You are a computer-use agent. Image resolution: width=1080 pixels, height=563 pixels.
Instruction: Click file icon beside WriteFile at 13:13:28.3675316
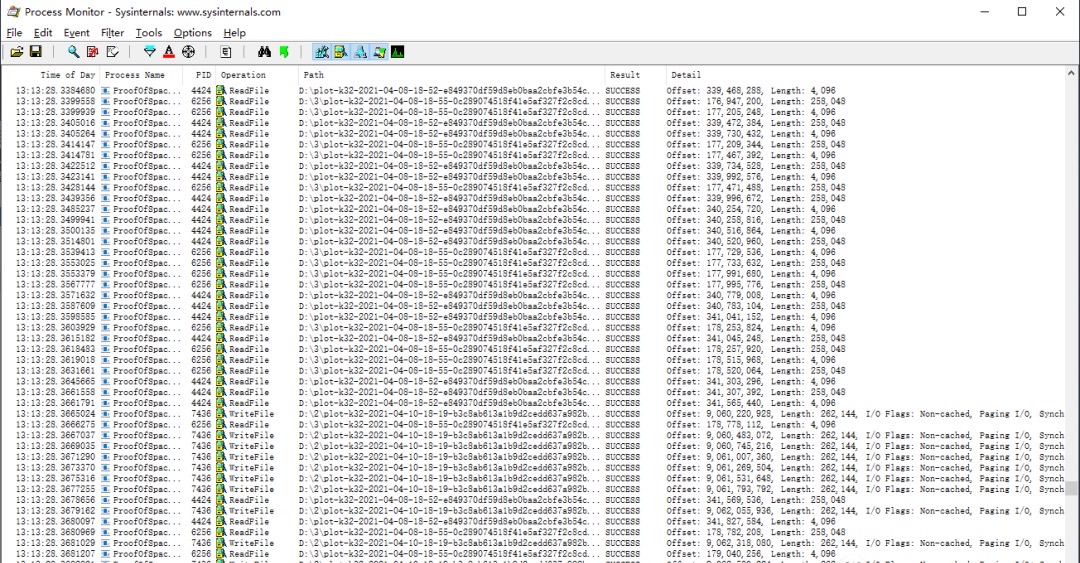click(221, 478)
